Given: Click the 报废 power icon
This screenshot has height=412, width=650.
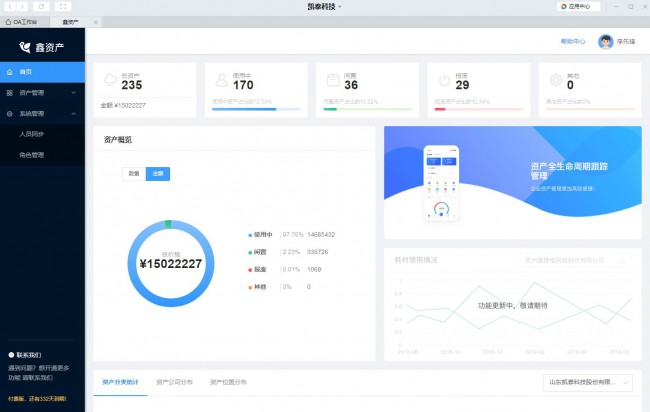Looking at the screenshot, I should point(444,80).
